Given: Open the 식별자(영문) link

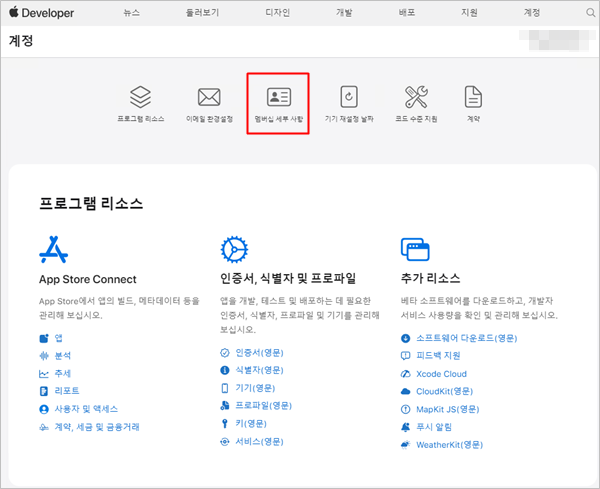Looking at the screenshot, I should pyautogui.click(x=259, y=370).
